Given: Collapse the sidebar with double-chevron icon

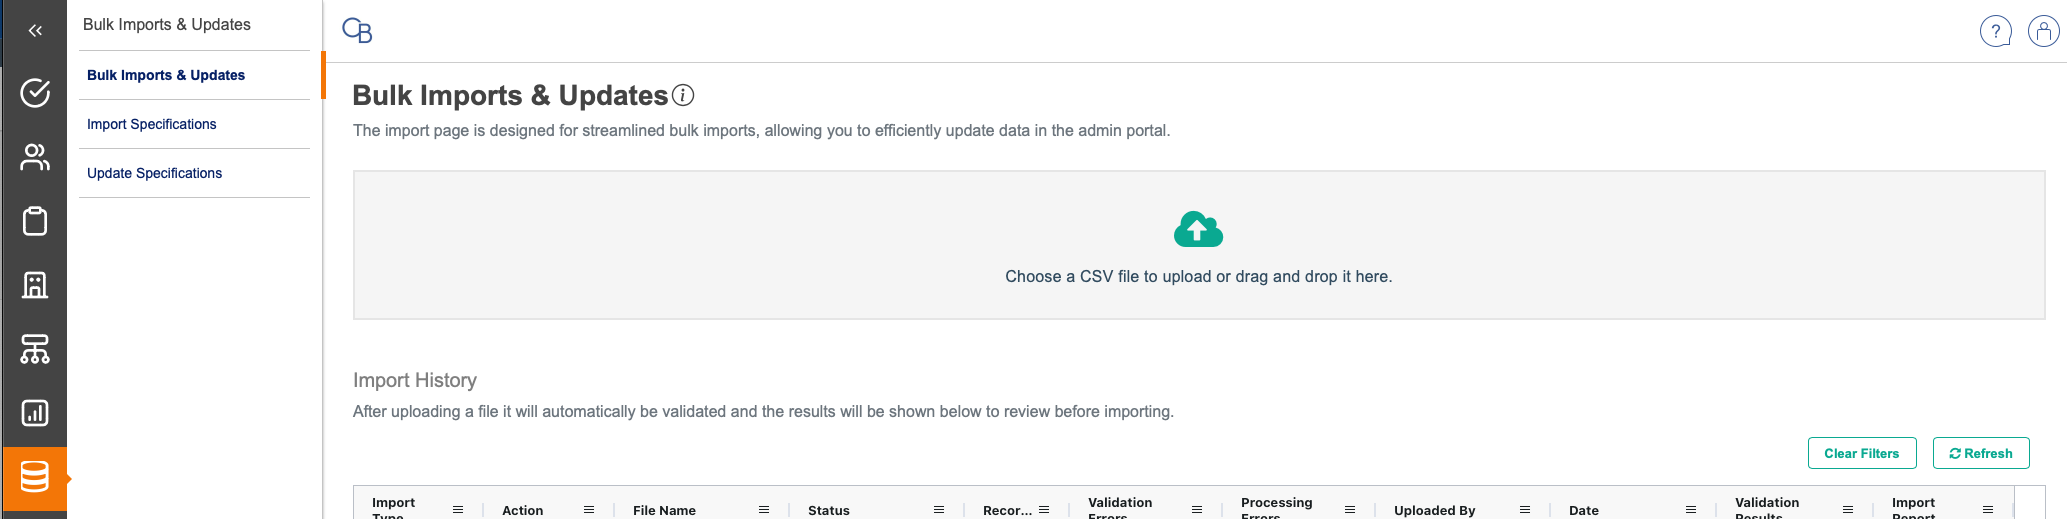Looking at the screenshot, I should point(35,31).
